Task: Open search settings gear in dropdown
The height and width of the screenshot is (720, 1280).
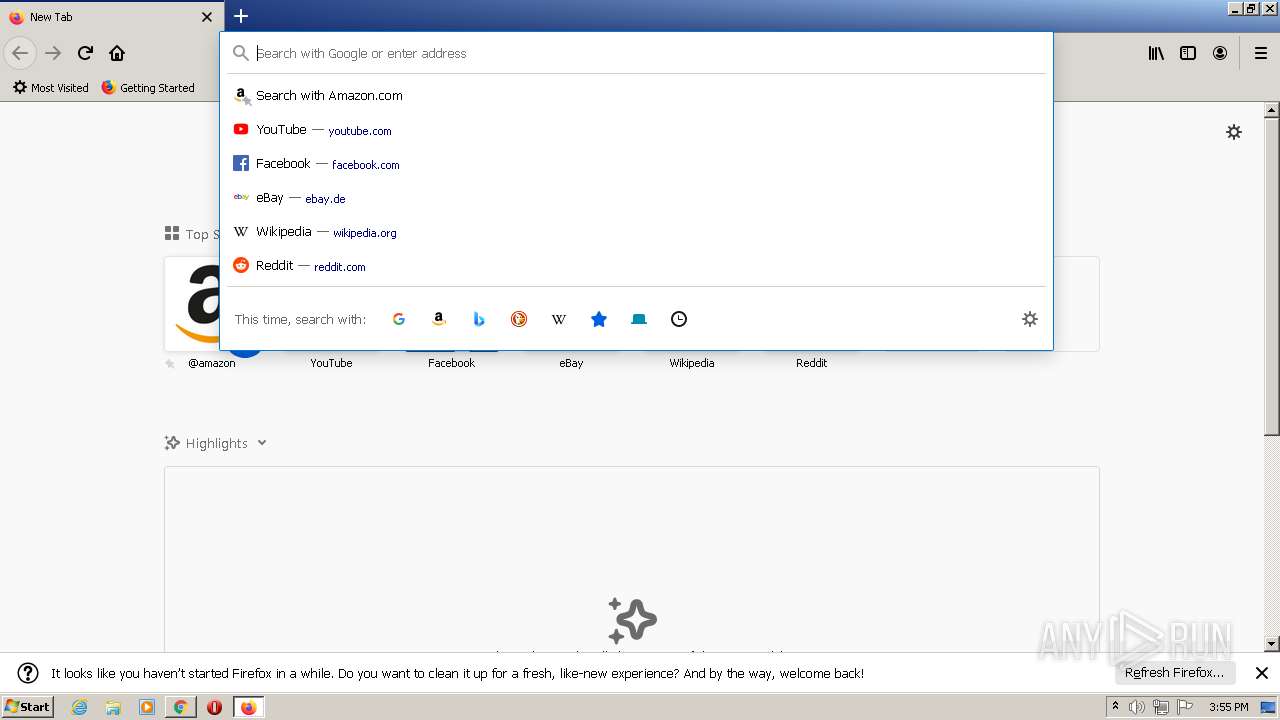Action: (1030, 319)
